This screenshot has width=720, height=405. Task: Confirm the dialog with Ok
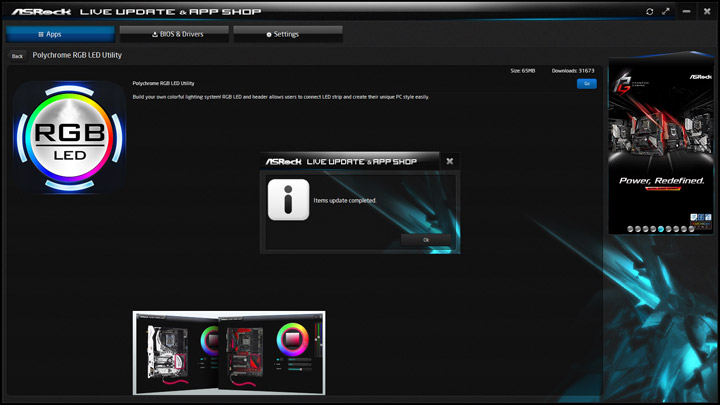coord(426,240)
